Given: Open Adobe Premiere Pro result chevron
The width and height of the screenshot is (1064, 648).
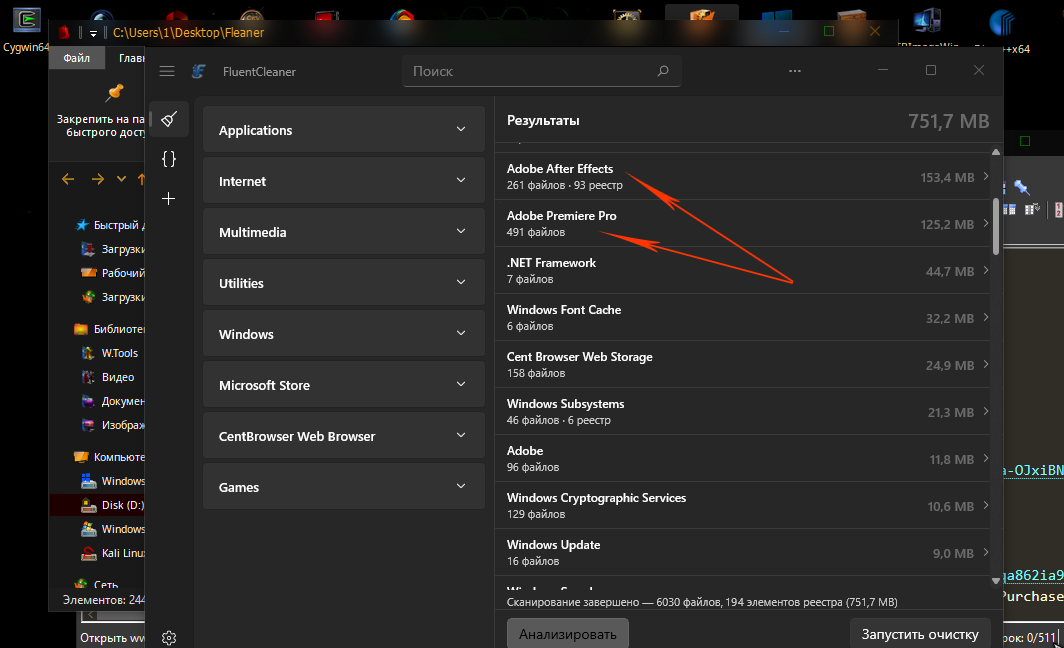Looking at the screenshot, I should tap(985, 223).
